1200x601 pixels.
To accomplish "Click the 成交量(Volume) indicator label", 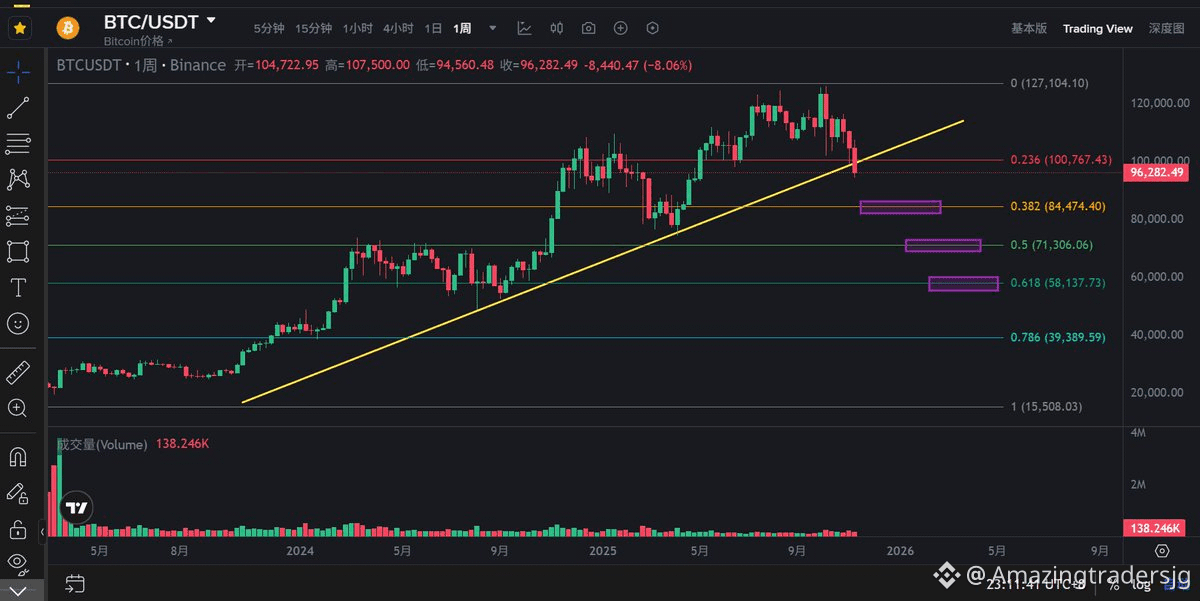I will click(x=102, y=444).
